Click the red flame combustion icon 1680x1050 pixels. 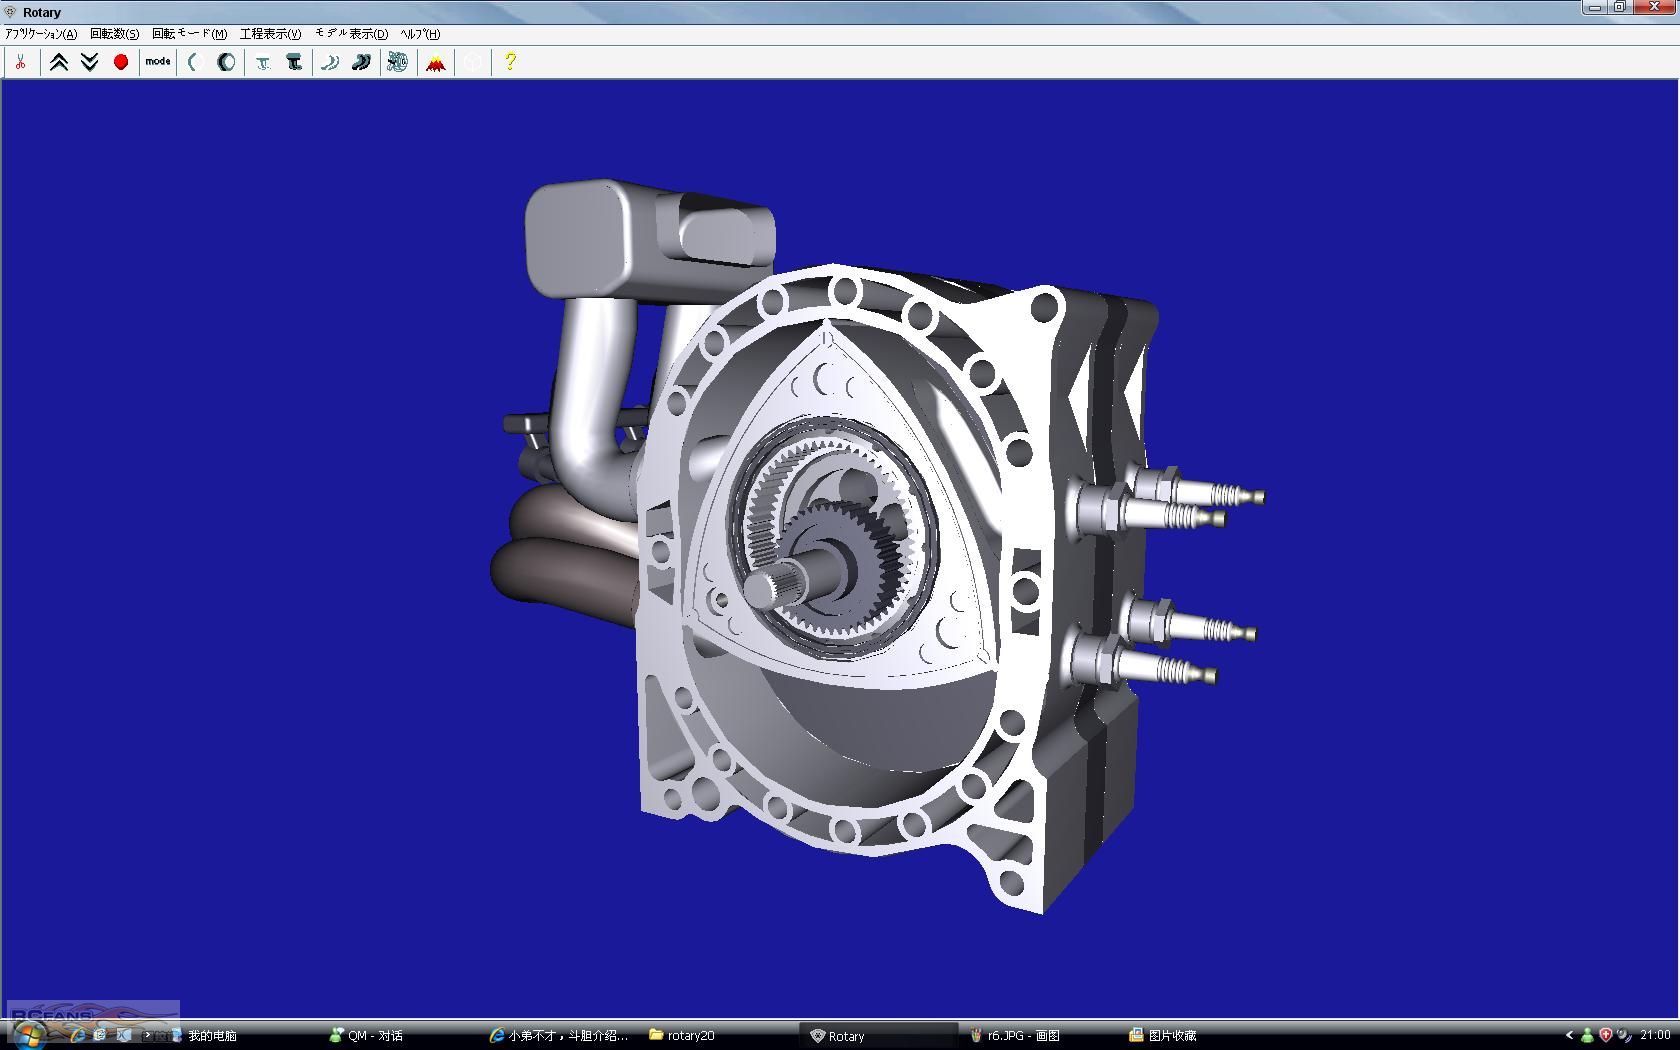[436, 62]
